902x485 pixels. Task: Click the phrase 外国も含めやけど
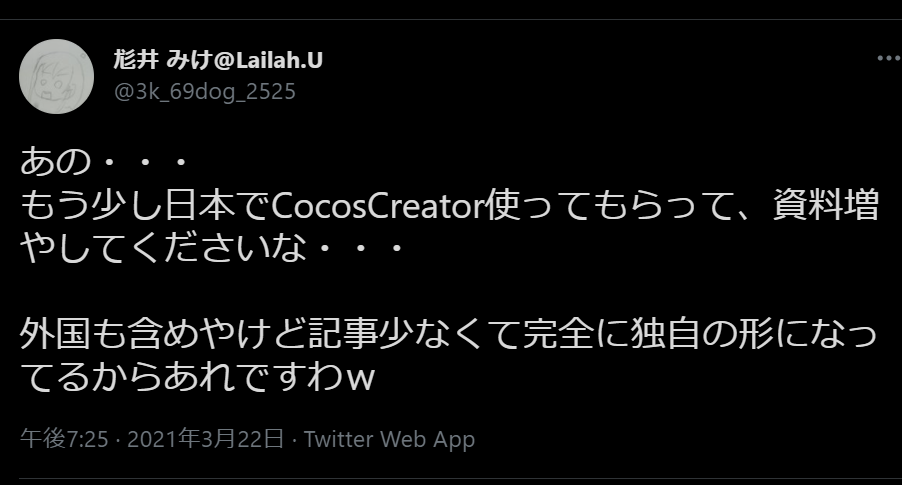pyautogui.click(x=164, y=335)
